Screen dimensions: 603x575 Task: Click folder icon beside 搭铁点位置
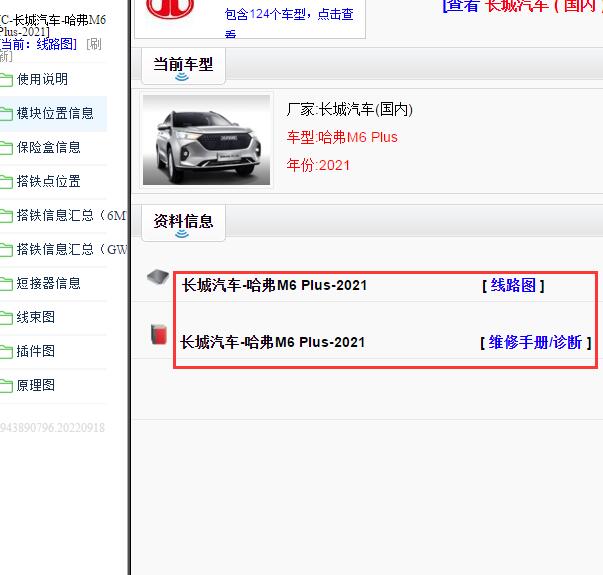pyautogui.click(x=6, y=182)
